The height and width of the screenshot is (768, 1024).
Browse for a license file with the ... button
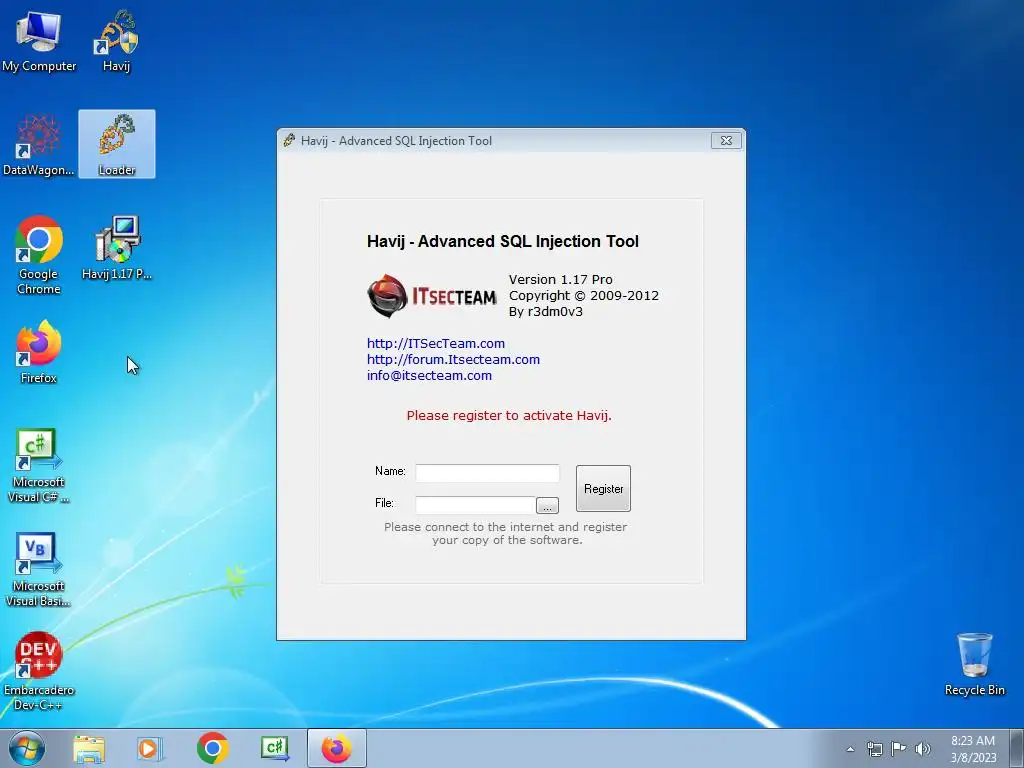tap(547, 505)
